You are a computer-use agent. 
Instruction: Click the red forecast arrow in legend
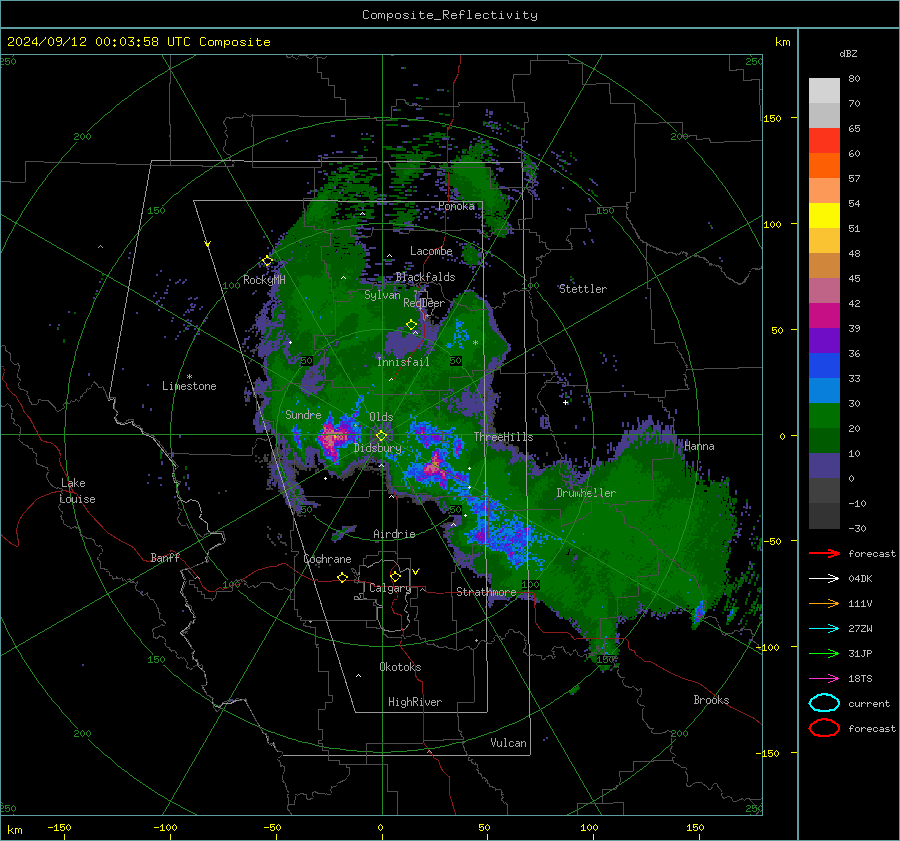pos(824,553)
